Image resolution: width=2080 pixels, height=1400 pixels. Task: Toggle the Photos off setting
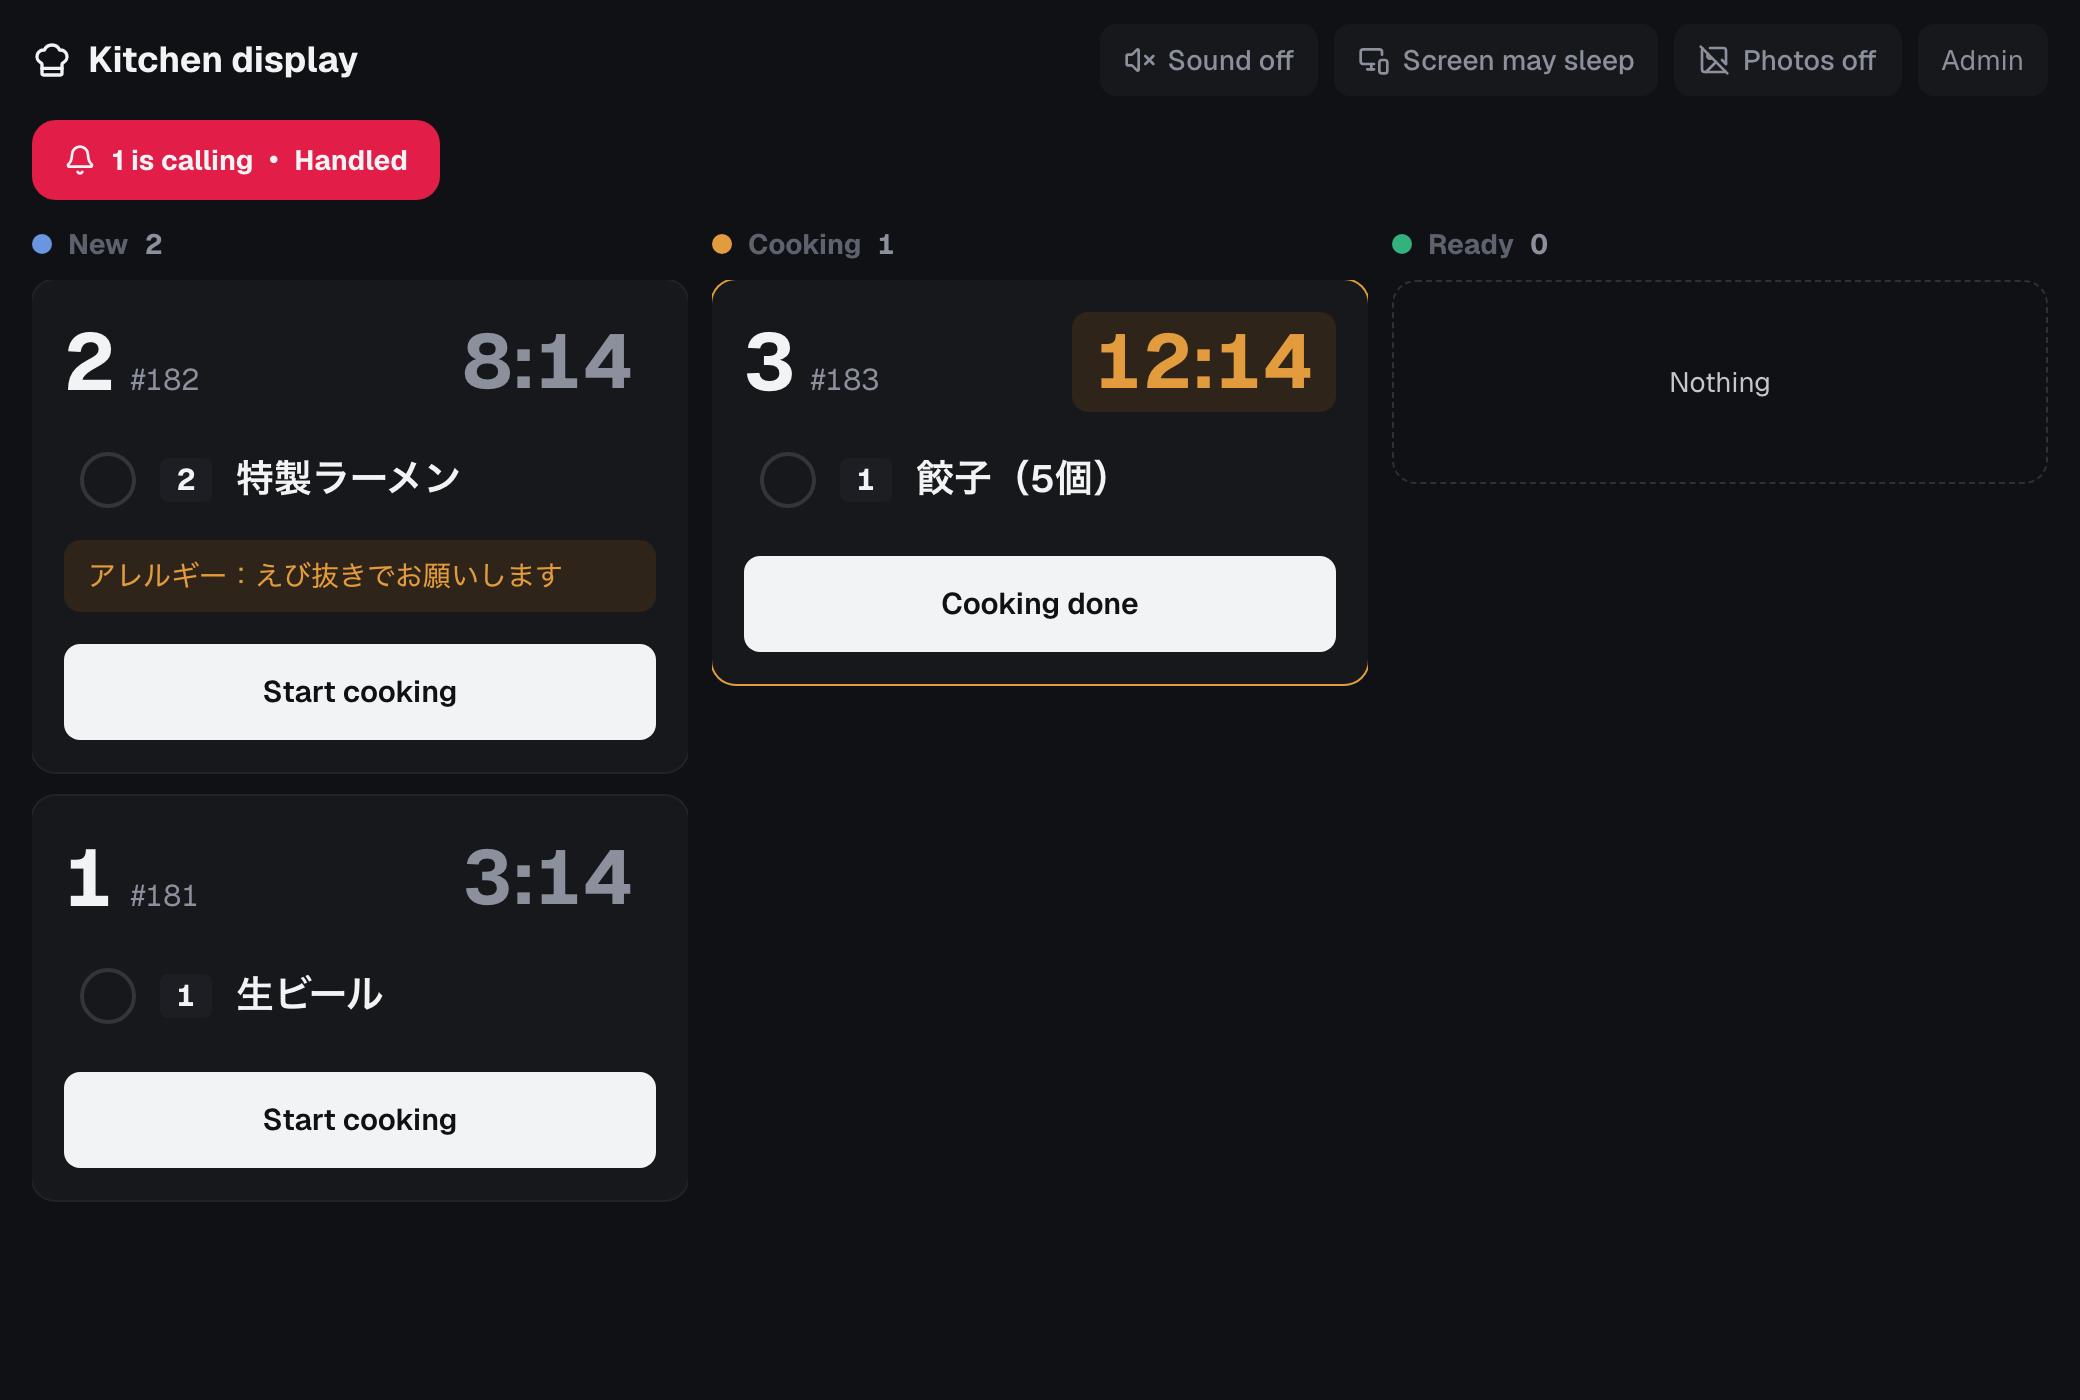(x=1788, y=60)
